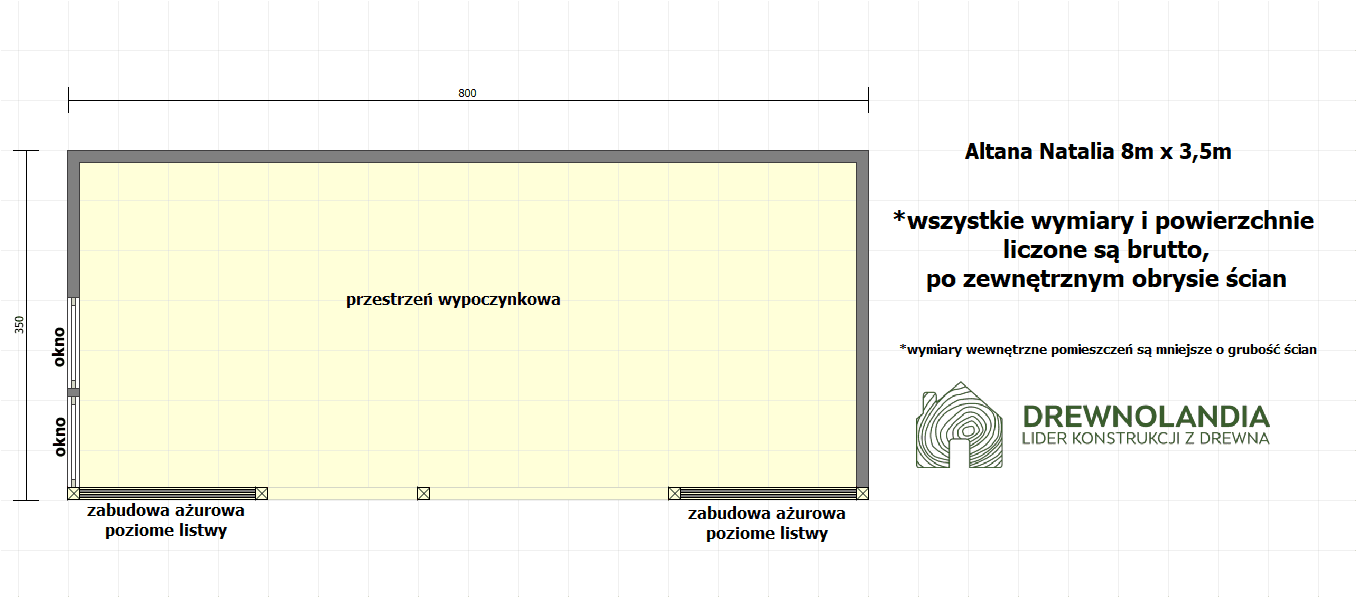Click the note about "wymiary wewnętrzne pomieszczeń"
The image size is (1356, 597).
point(1108,349)
